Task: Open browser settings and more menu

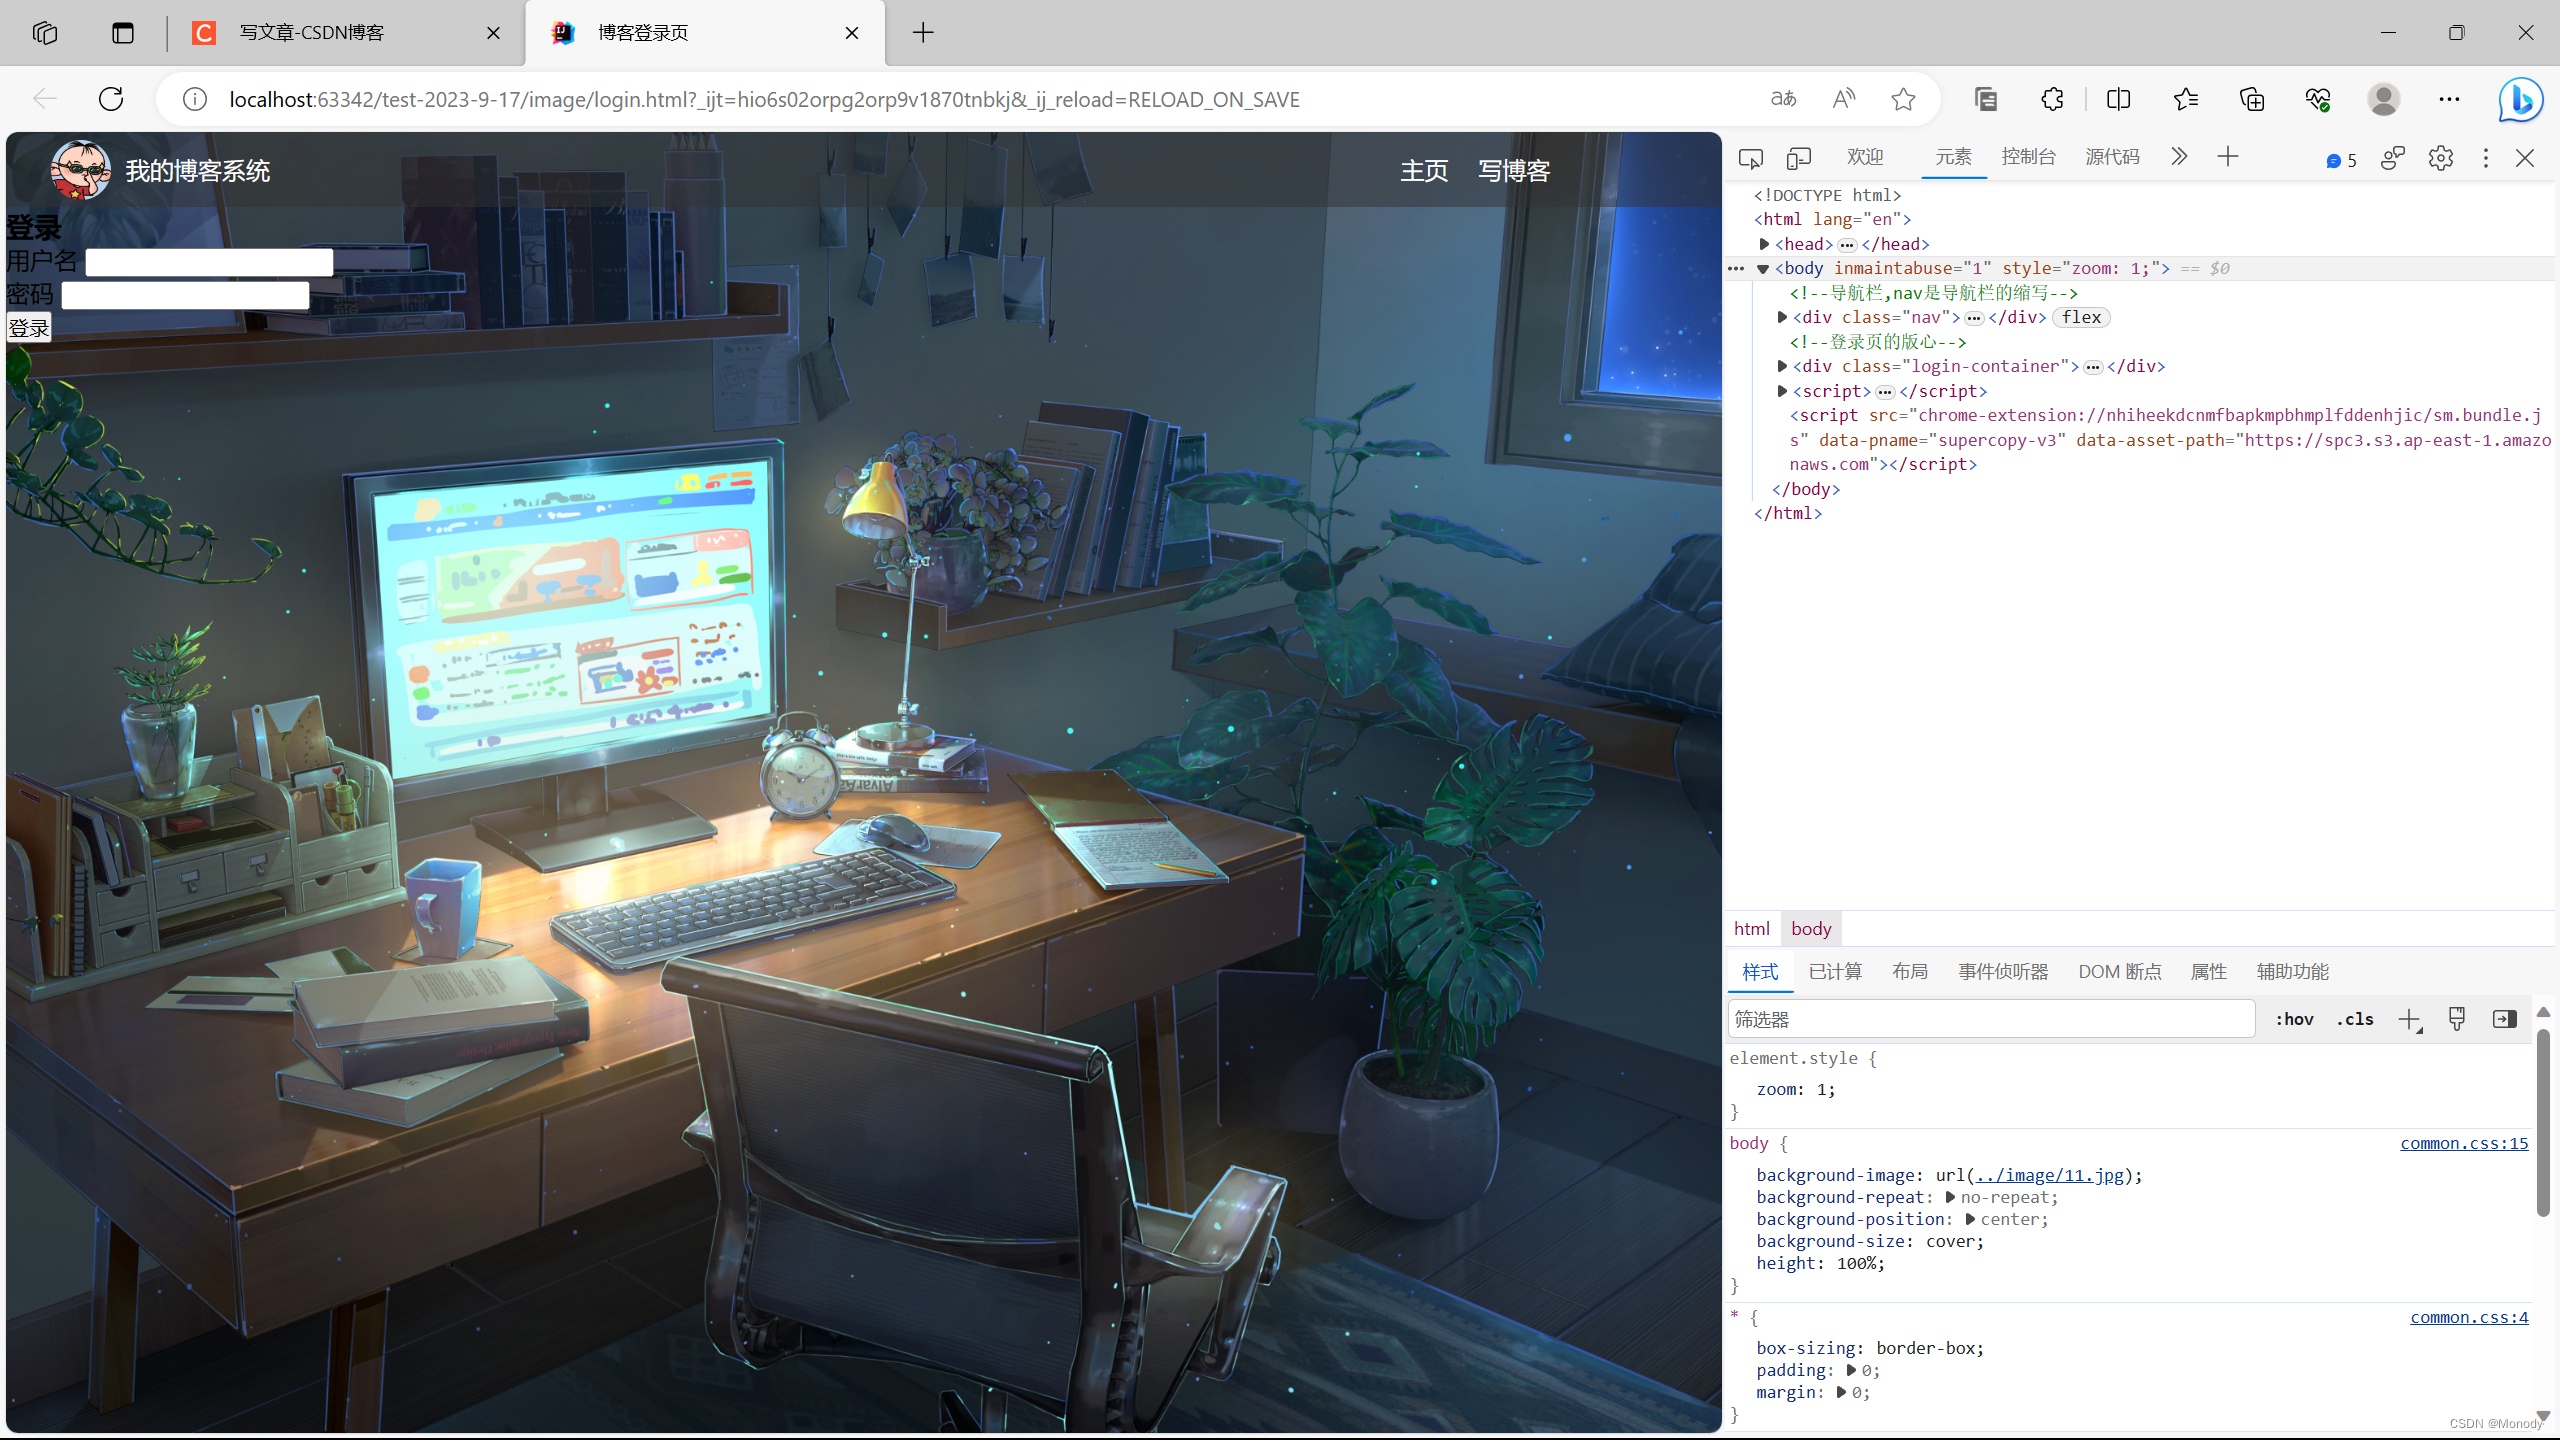Action: point(2449,99)
